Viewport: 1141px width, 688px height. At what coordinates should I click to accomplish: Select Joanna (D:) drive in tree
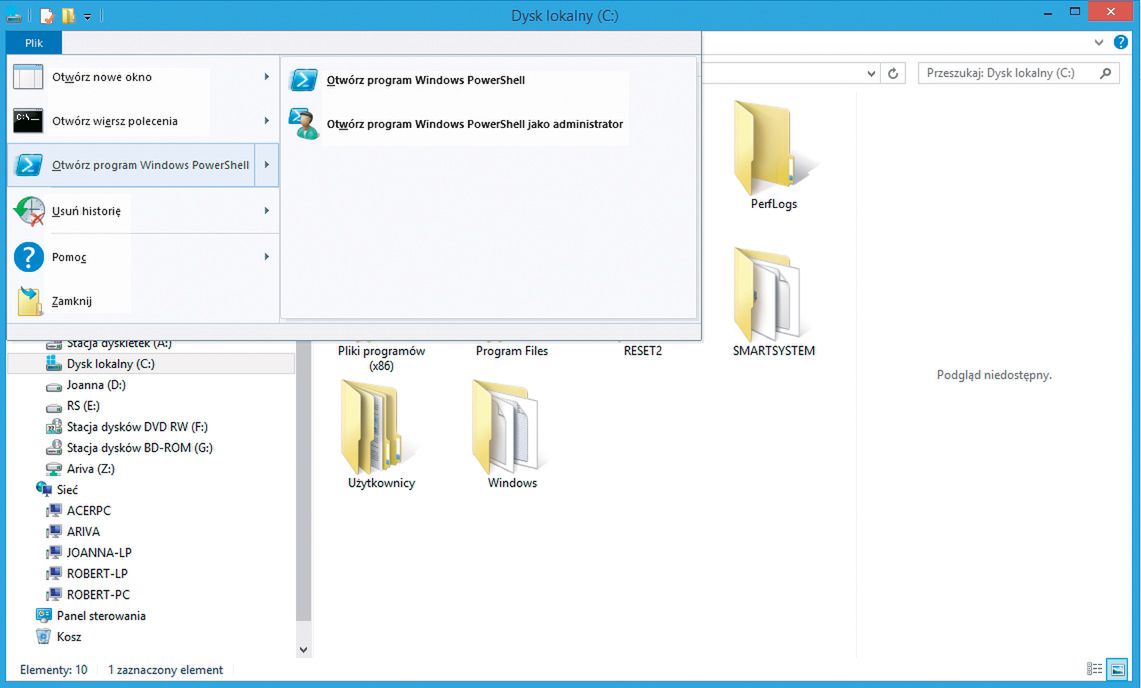pyautogui.click(x=95, y=384)
